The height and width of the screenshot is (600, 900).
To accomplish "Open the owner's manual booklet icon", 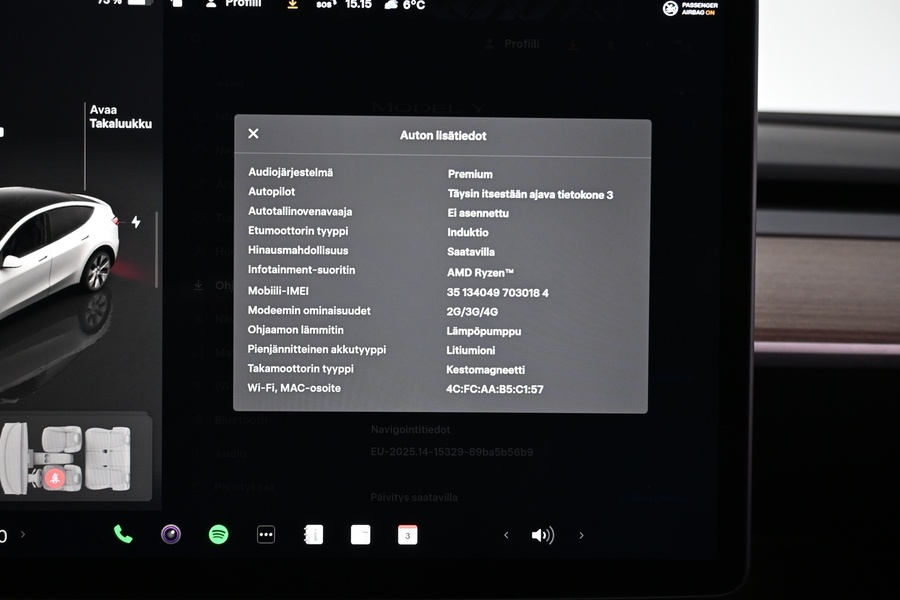I will tap(313, 534).
